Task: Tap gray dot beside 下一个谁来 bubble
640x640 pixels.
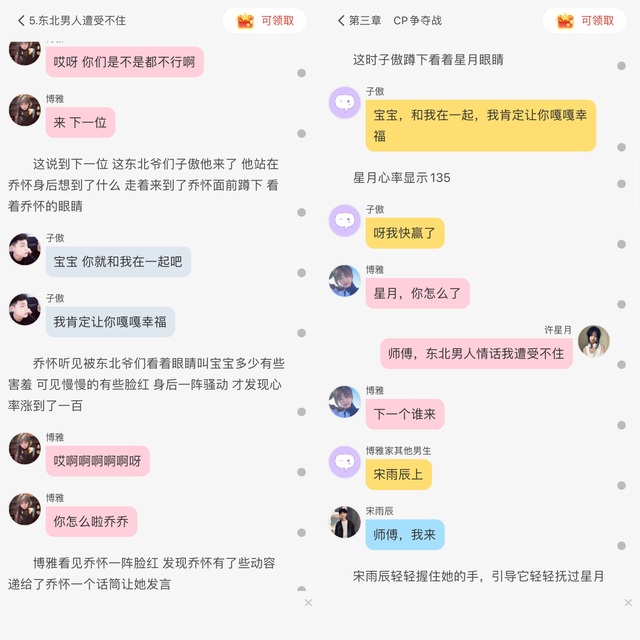Action: (622, 425)
